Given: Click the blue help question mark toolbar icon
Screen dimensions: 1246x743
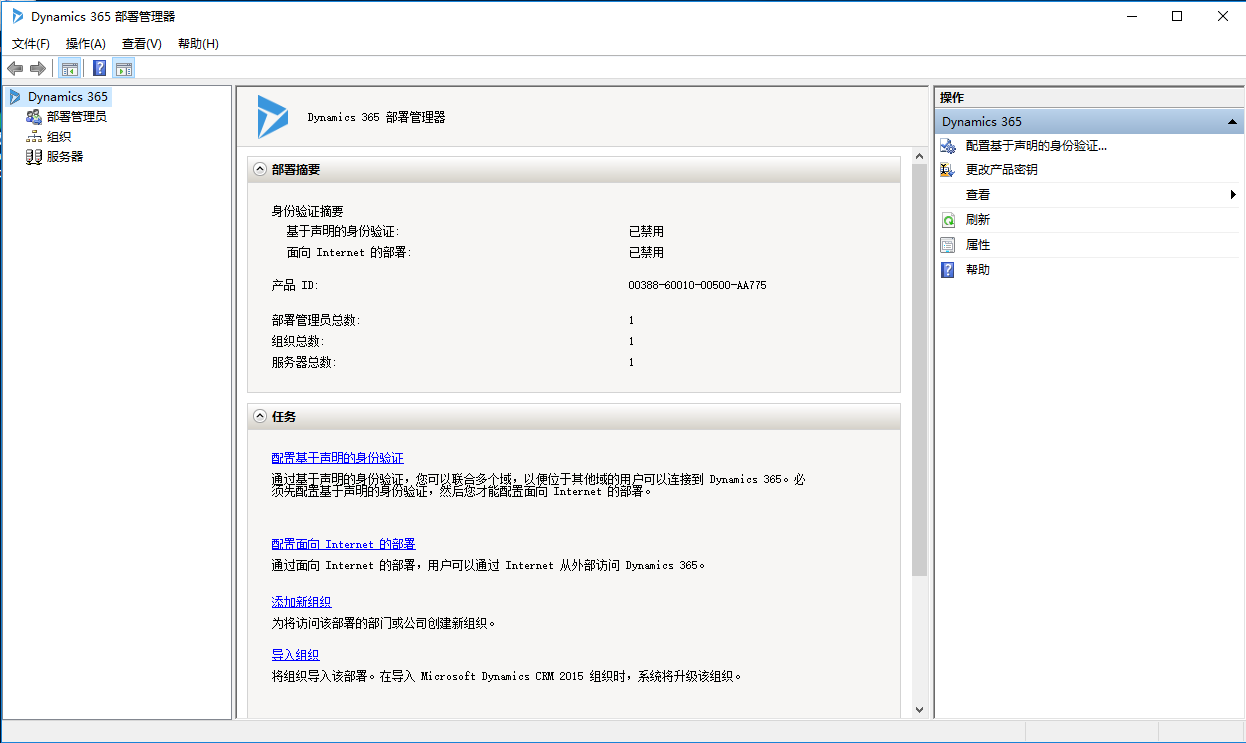Looking at the screenshot, I should tap(99, 68).
